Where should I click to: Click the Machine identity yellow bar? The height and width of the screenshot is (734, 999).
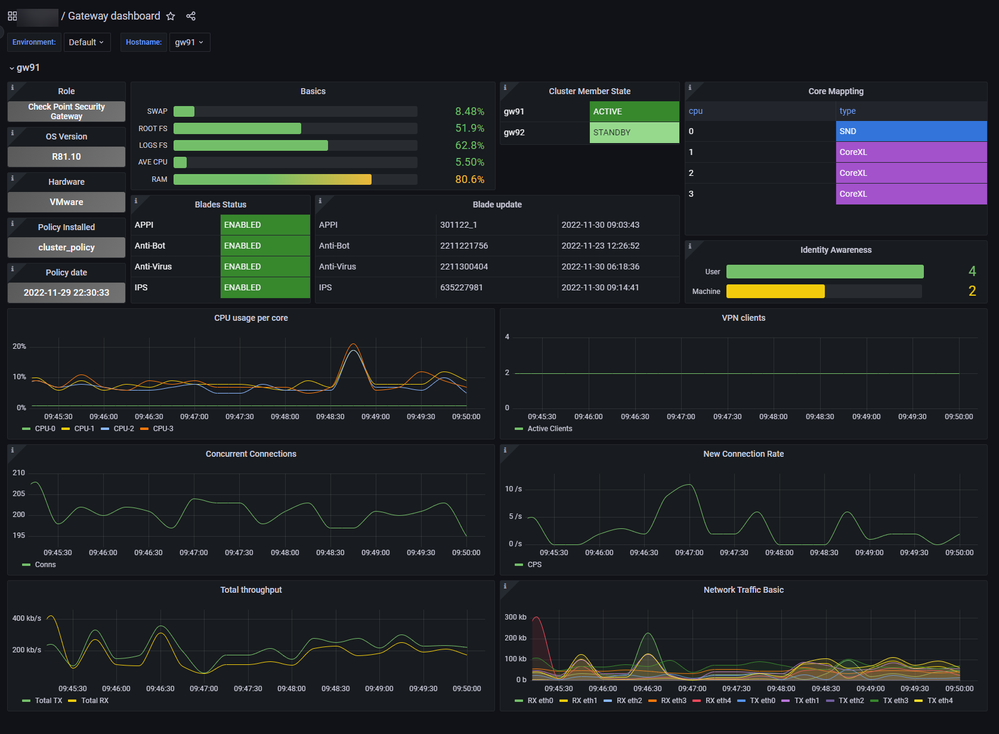click(775, 291)
